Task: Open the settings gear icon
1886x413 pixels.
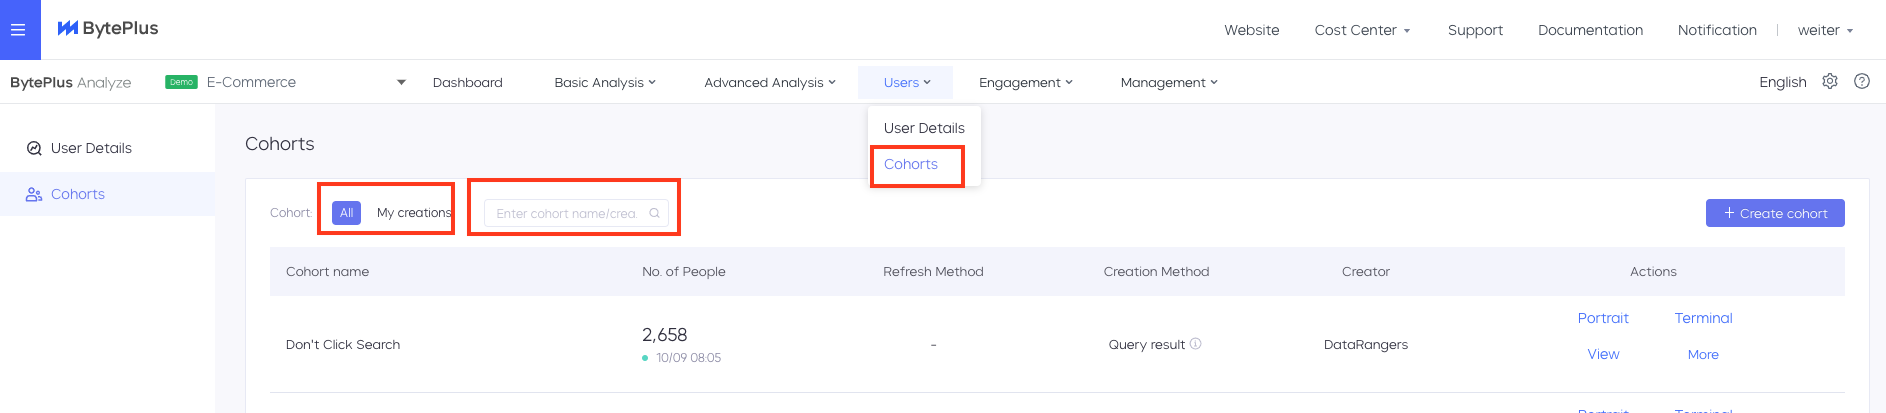Action: [1830, 81]
